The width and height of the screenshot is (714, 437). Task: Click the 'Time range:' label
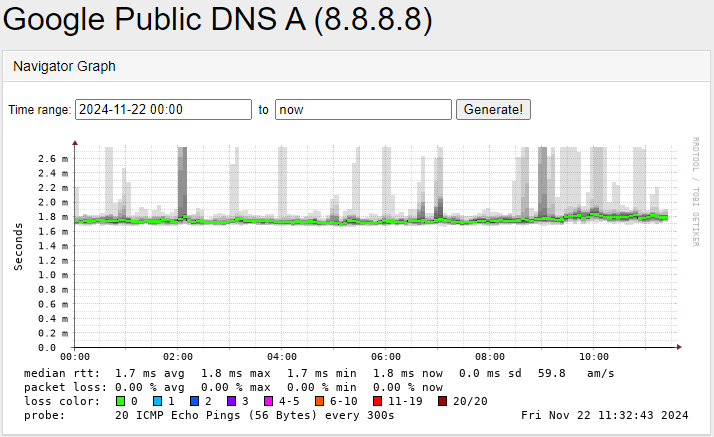(x=40, y=110)
